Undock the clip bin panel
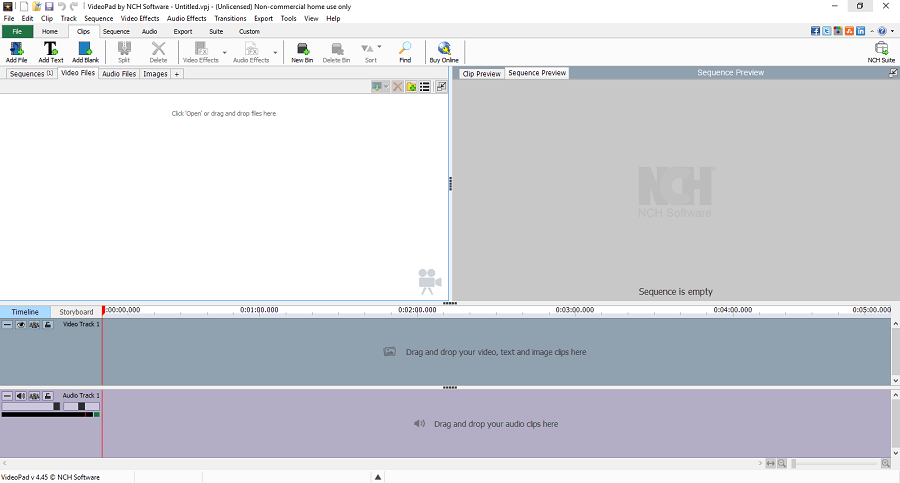 coord(441,87)
